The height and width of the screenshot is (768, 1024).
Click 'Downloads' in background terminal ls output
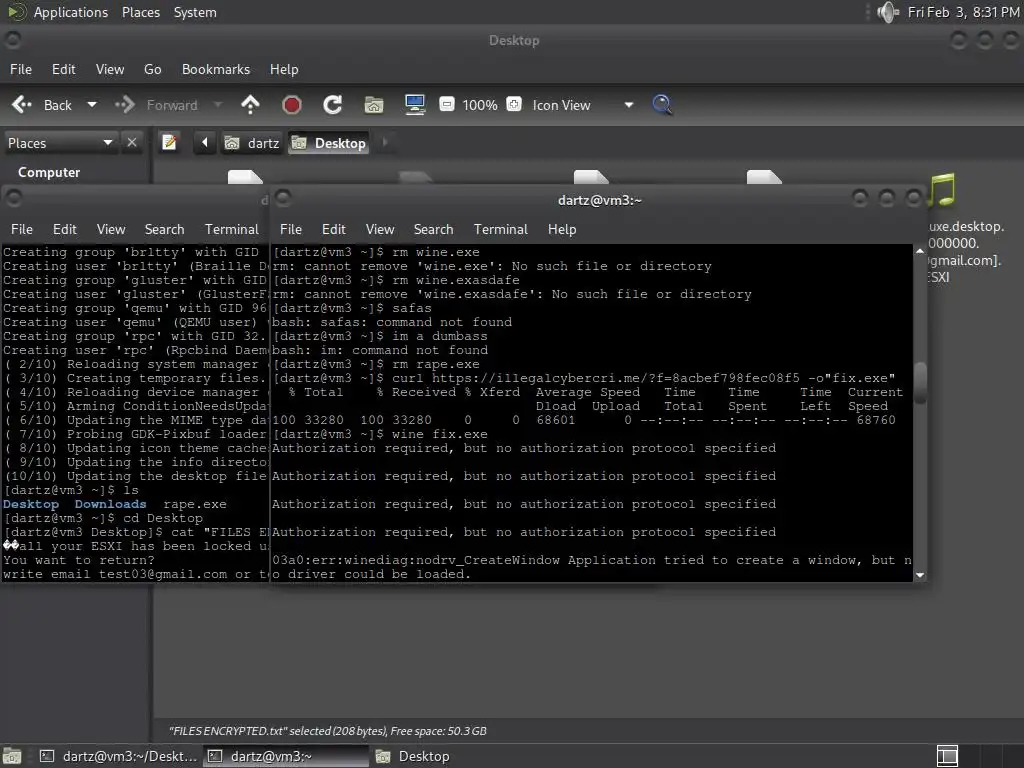click(110, 504)
